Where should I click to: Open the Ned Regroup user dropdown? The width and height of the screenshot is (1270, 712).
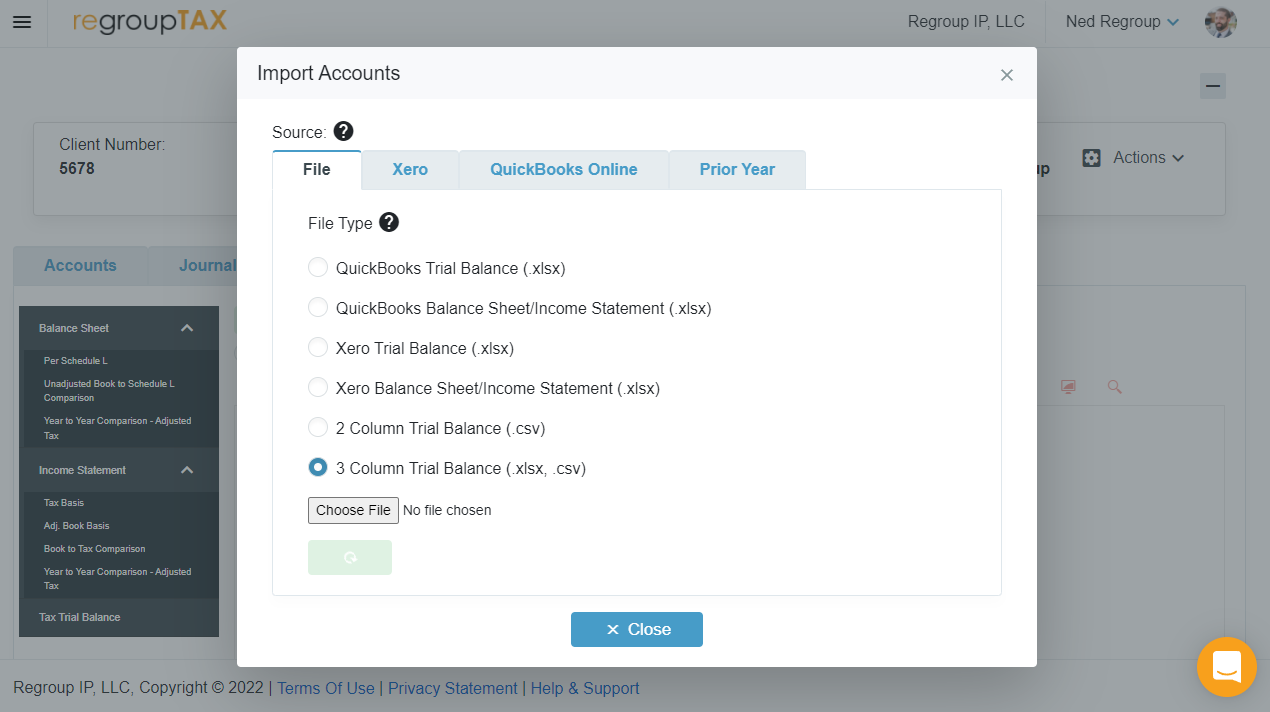point(1122,22)
